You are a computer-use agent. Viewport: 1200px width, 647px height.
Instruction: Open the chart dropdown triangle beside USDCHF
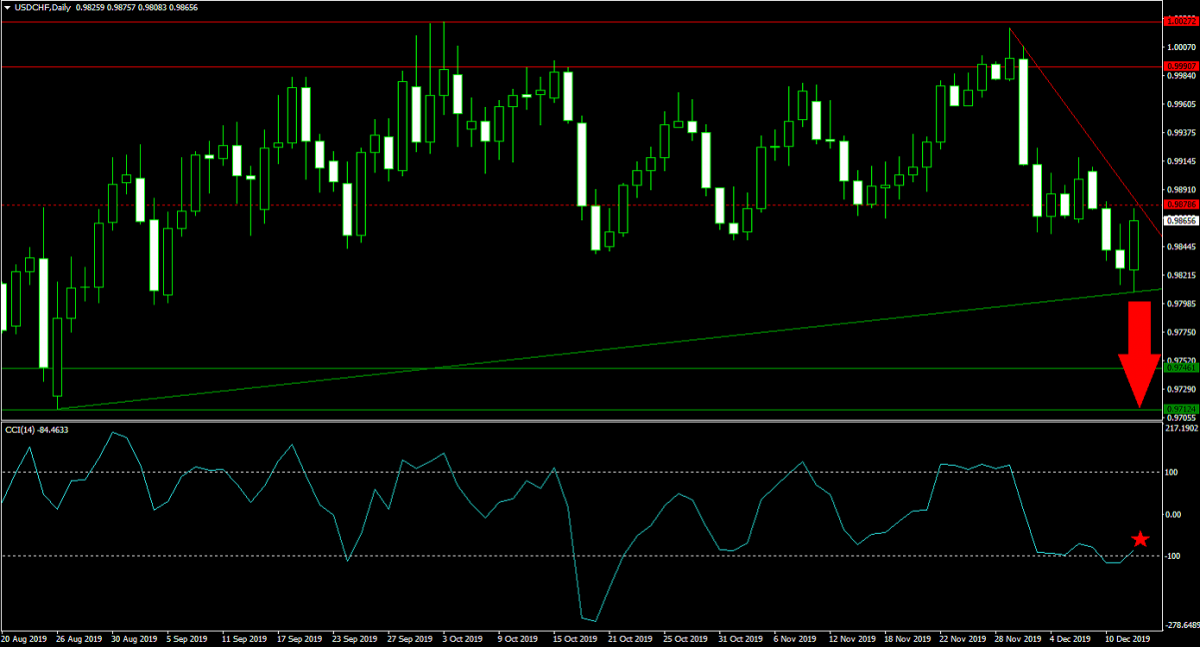point(8,8)
